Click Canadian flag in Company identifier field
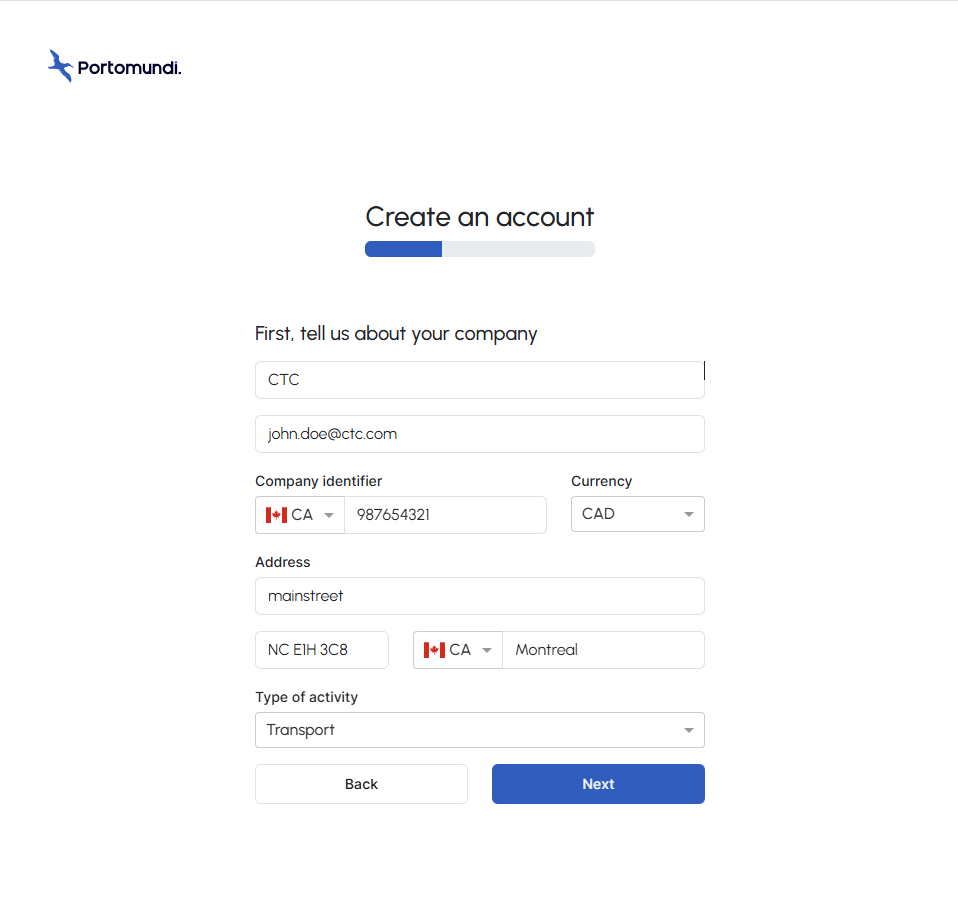Image resolution: width=958 pixels, height=920 pixels. click(x=276, y=515)
